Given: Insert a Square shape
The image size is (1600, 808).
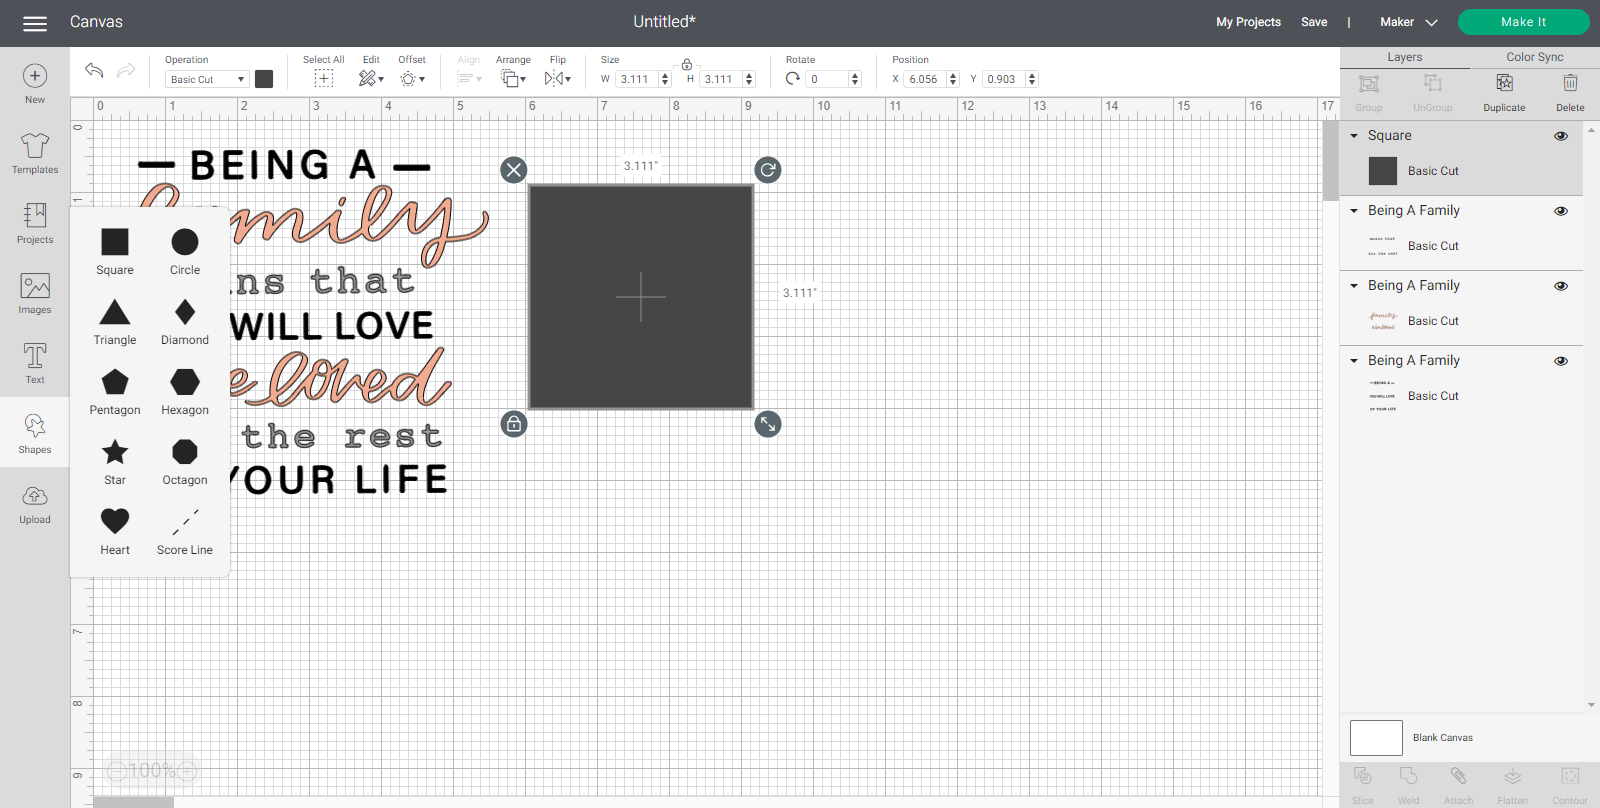Looking at the screenshot, I should click(x=115, y=252).
